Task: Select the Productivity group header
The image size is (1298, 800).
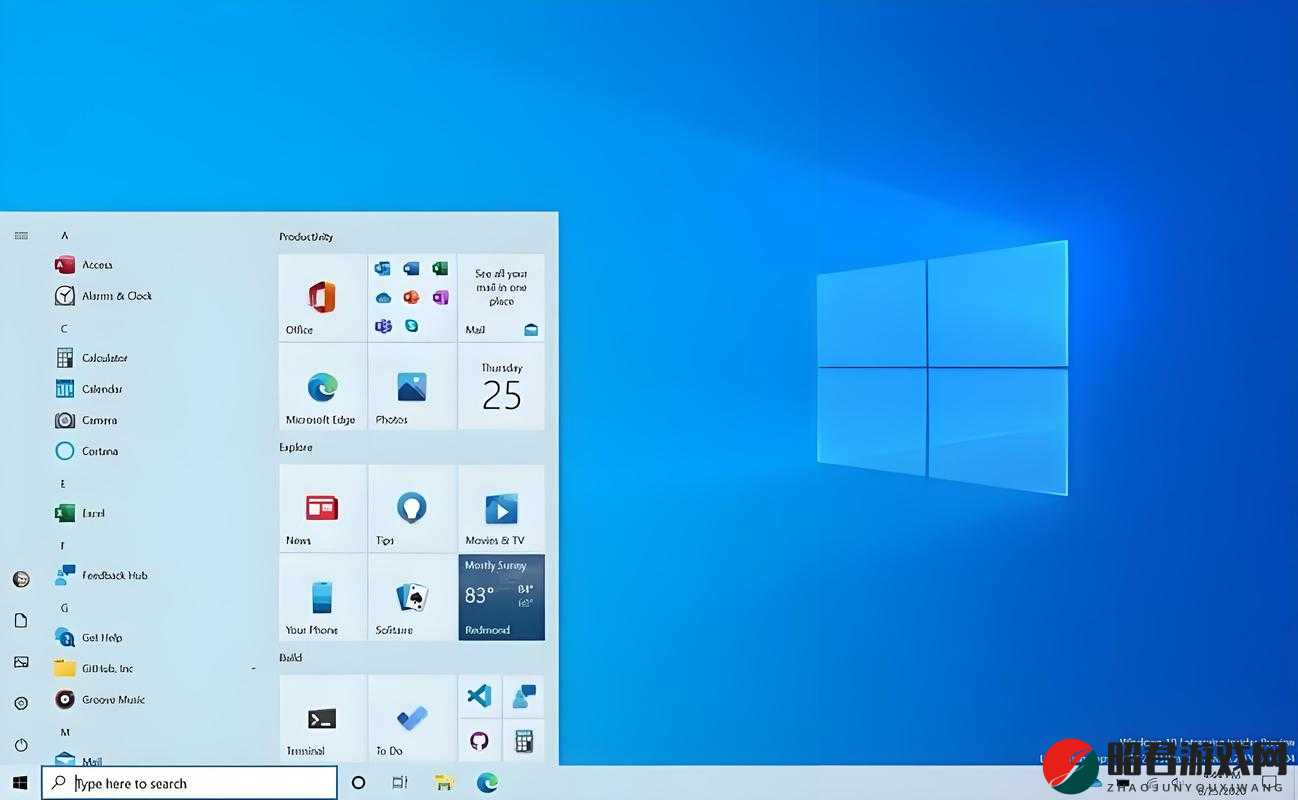Action: point(306,237)
